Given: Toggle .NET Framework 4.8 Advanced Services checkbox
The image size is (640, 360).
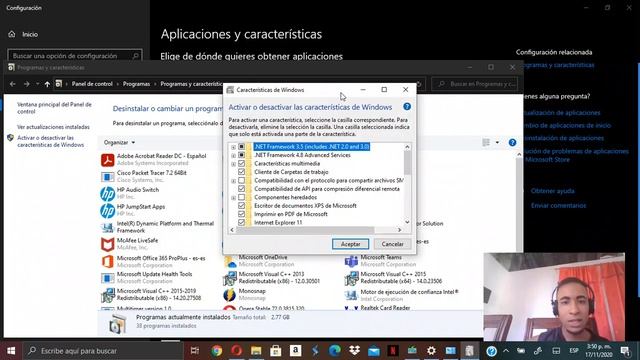Looking at the screenshot, I should 242,155.
